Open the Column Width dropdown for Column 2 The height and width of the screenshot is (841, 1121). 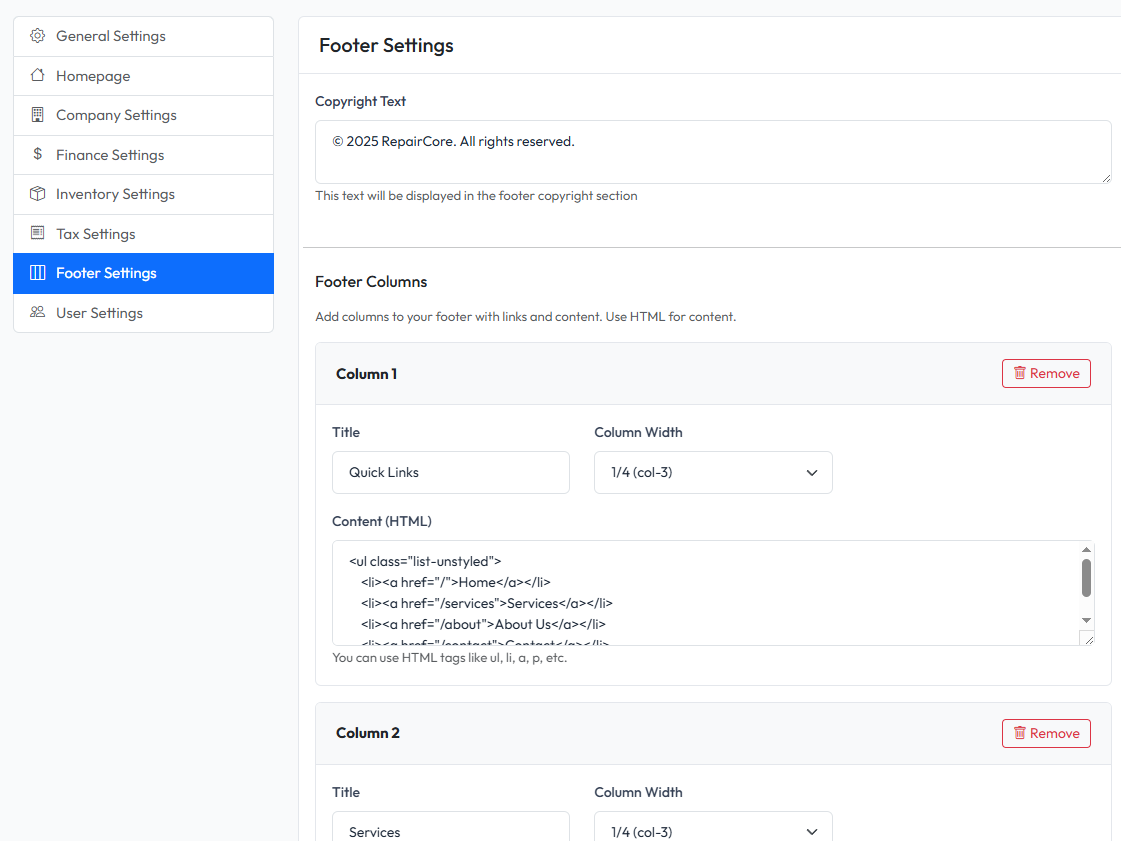point(713,831)
